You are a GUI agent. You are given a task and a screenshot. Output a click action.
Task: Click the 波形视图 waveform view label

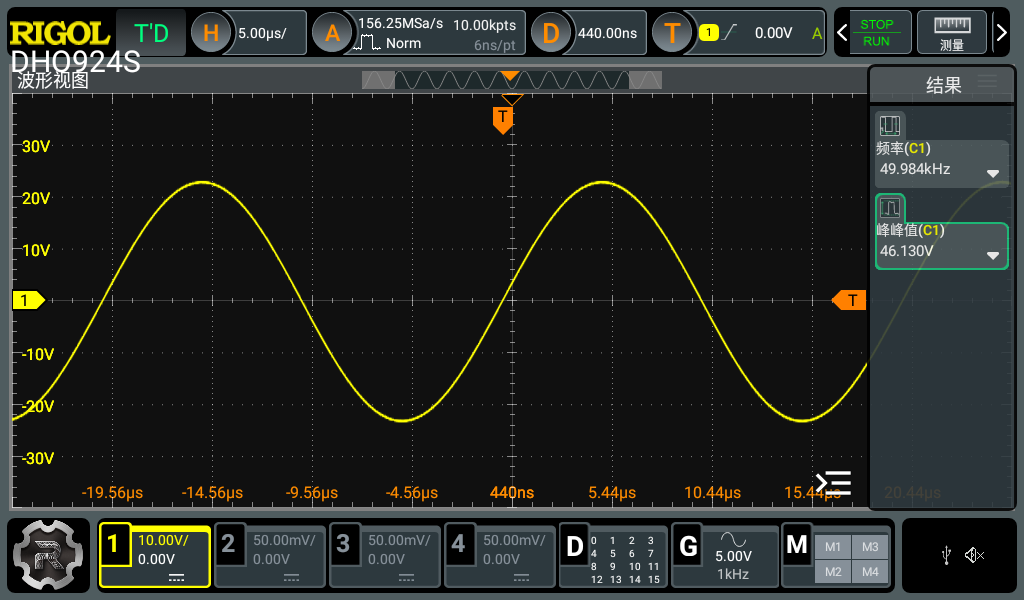53,80
